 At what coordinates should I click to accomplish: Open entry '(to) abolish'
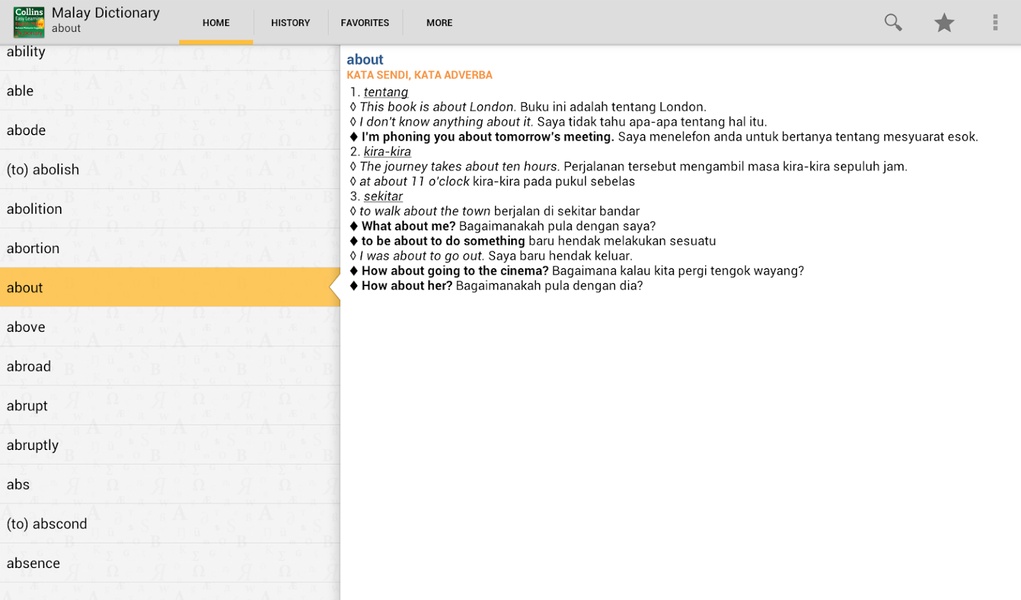170,169
